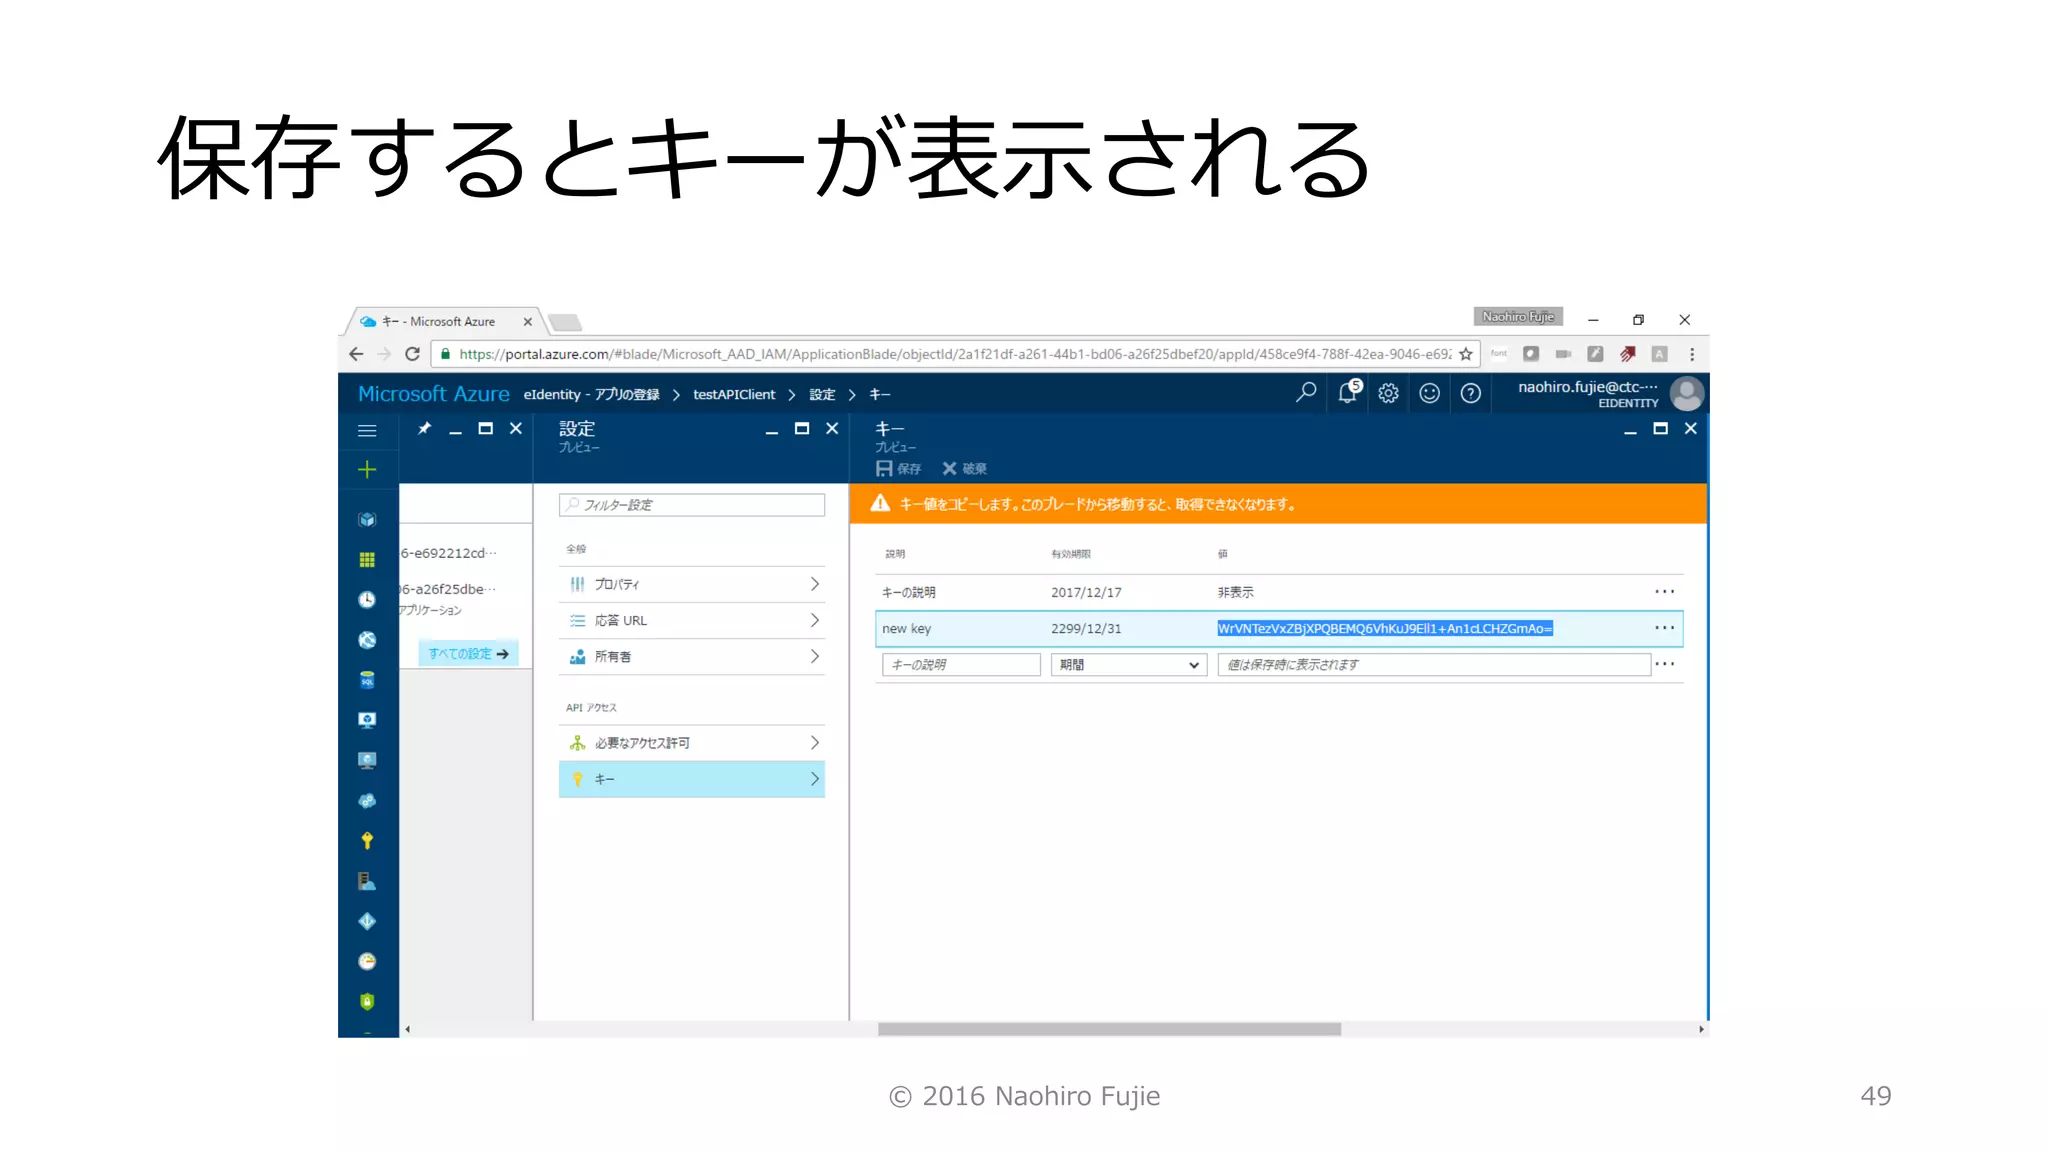The height and width of the screenshot is (1152, 2048).
Task: Click the Azure notifications bell icon
Action: tap(1347, 393)
